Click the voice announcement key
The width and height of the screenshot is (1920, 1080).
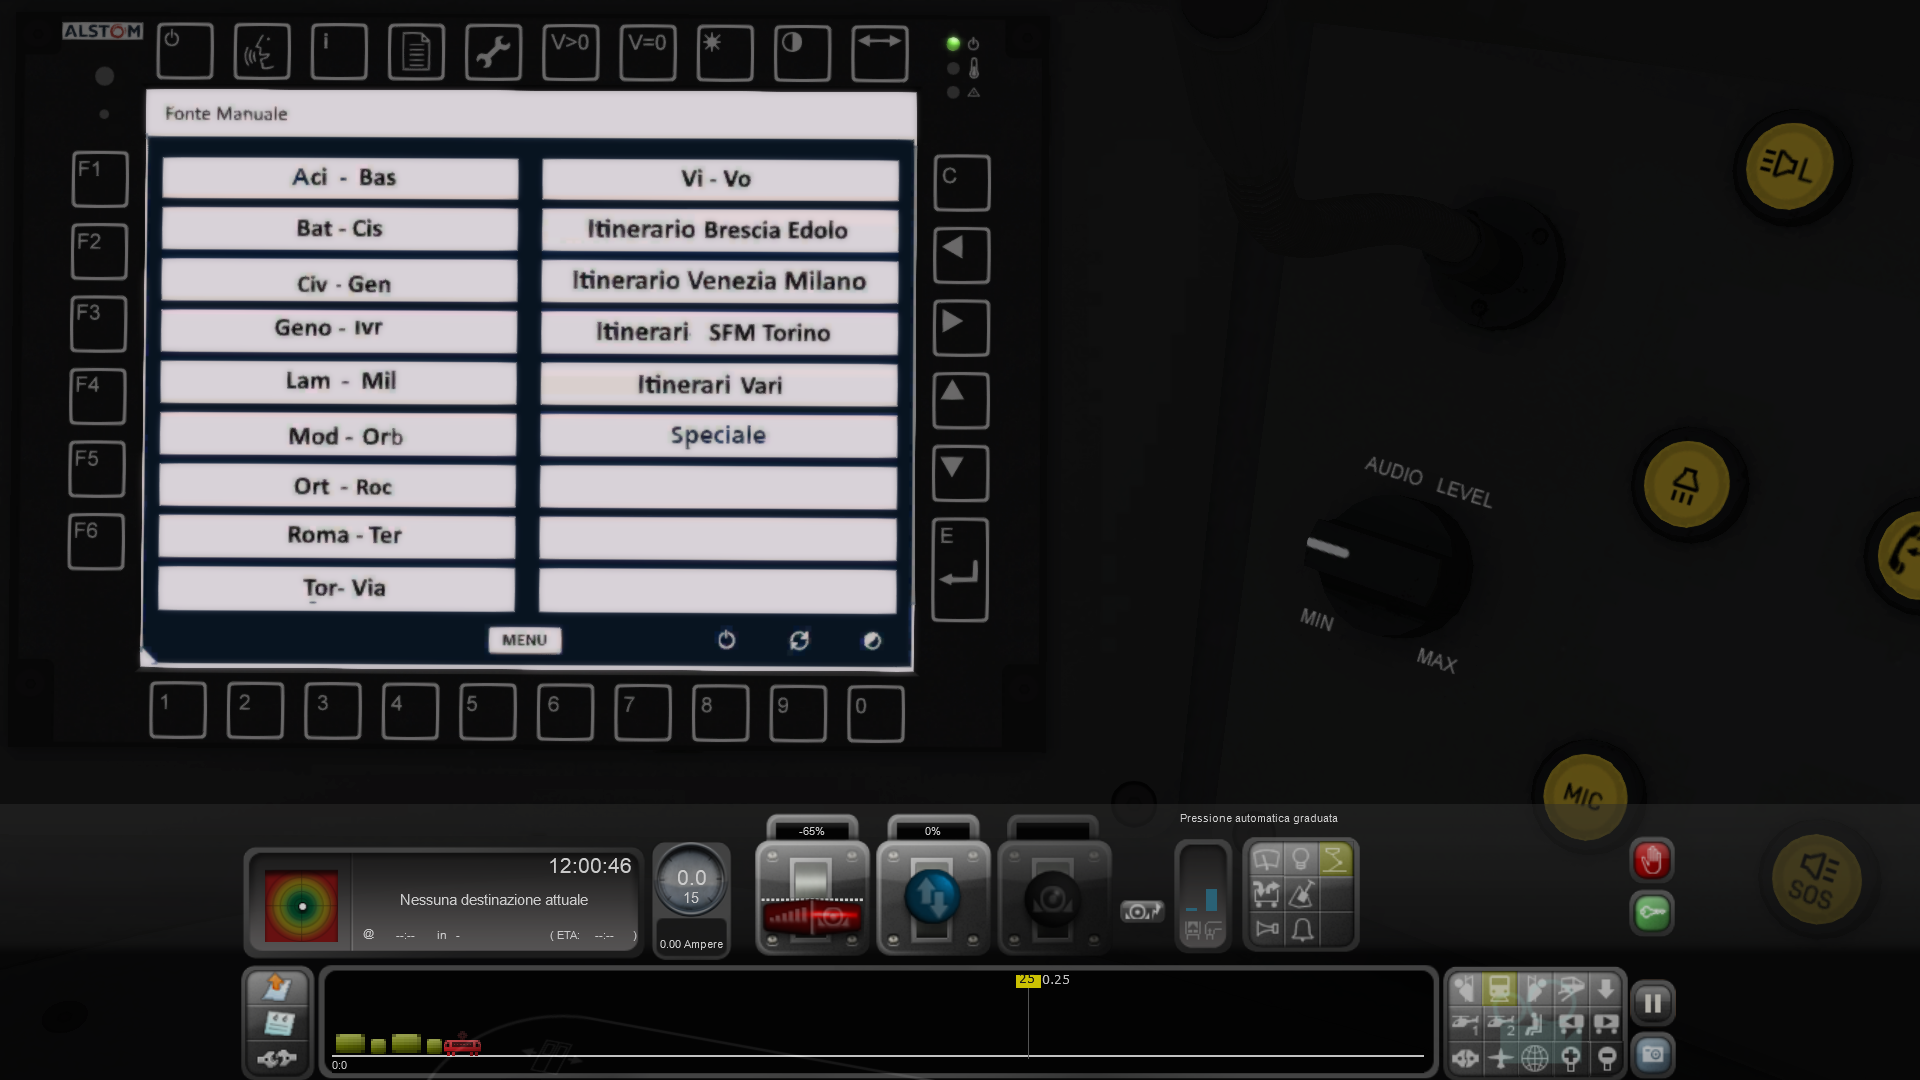point(262,51)
